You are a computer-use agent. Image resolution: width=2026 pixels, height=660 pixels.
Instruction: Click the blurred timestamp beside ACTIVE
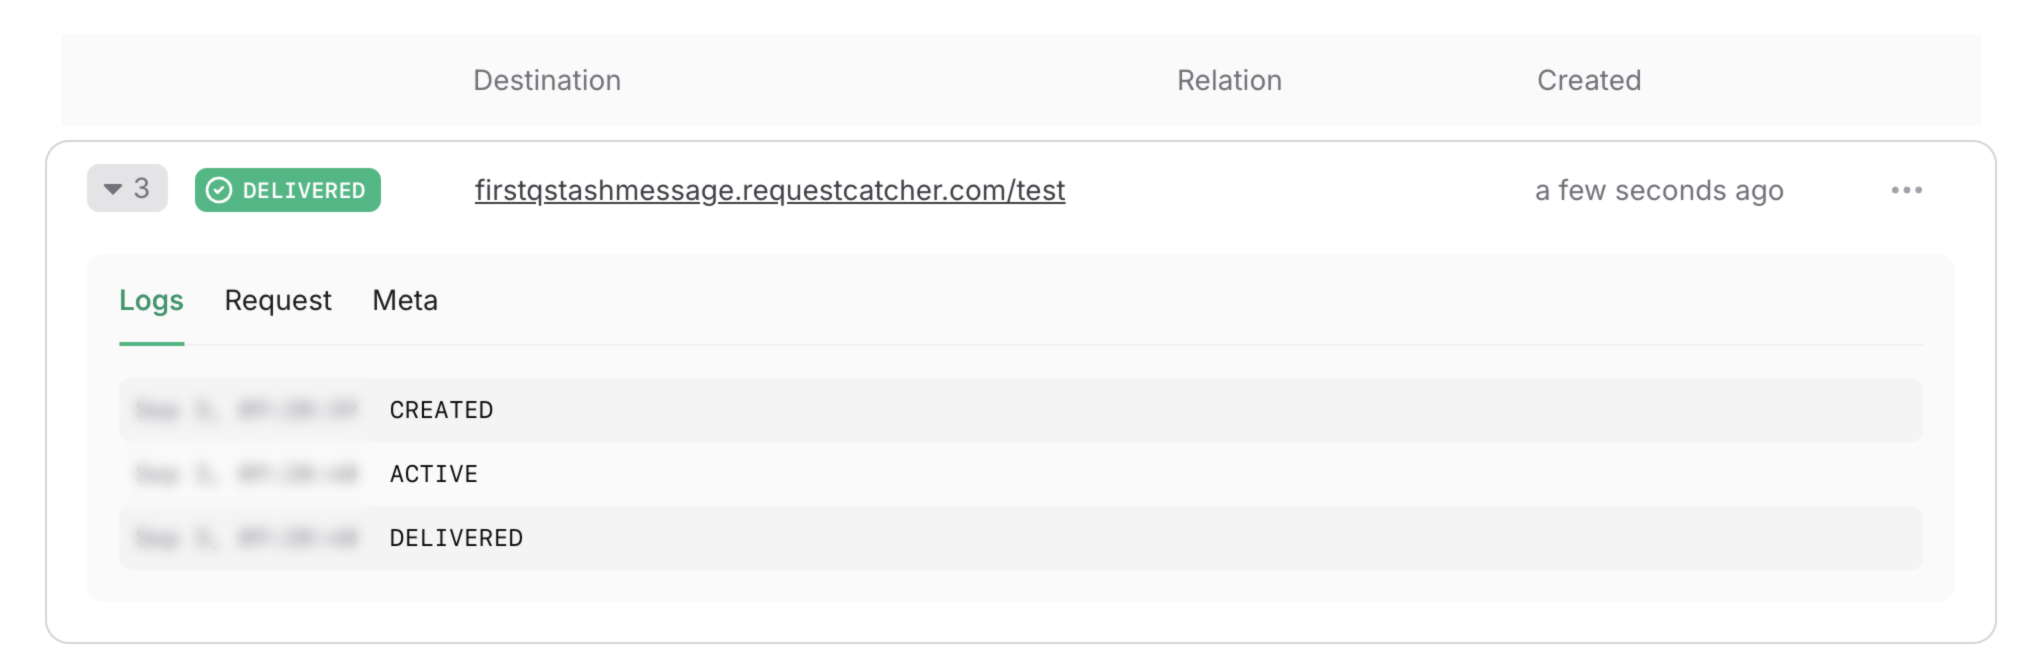246,474
